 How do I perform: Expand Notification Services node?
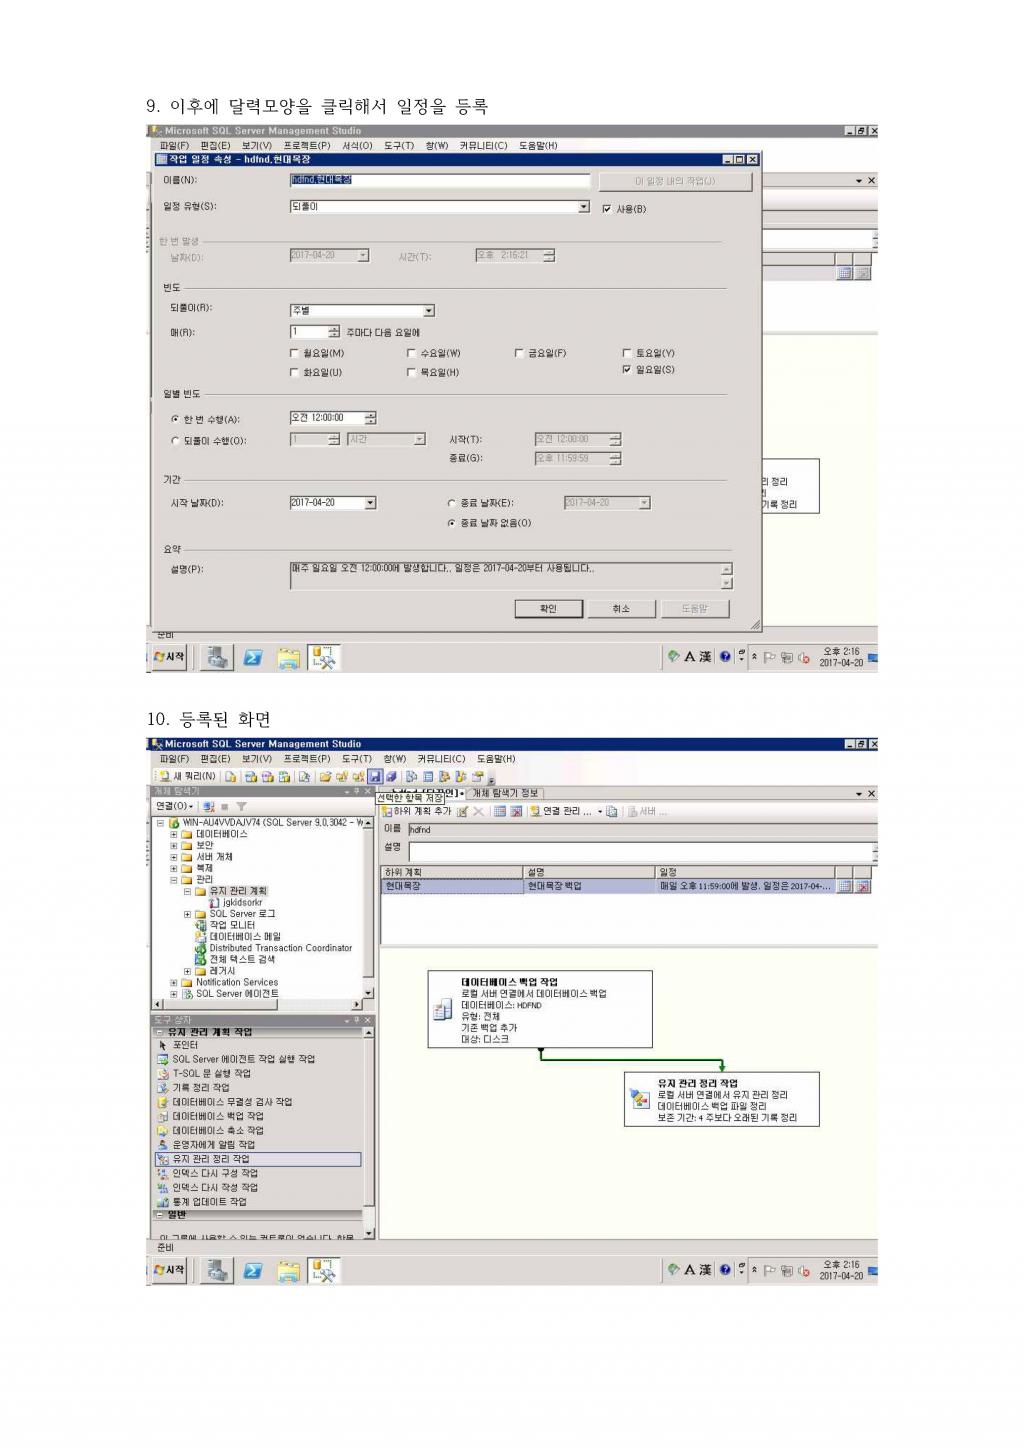tap(173, 982)
